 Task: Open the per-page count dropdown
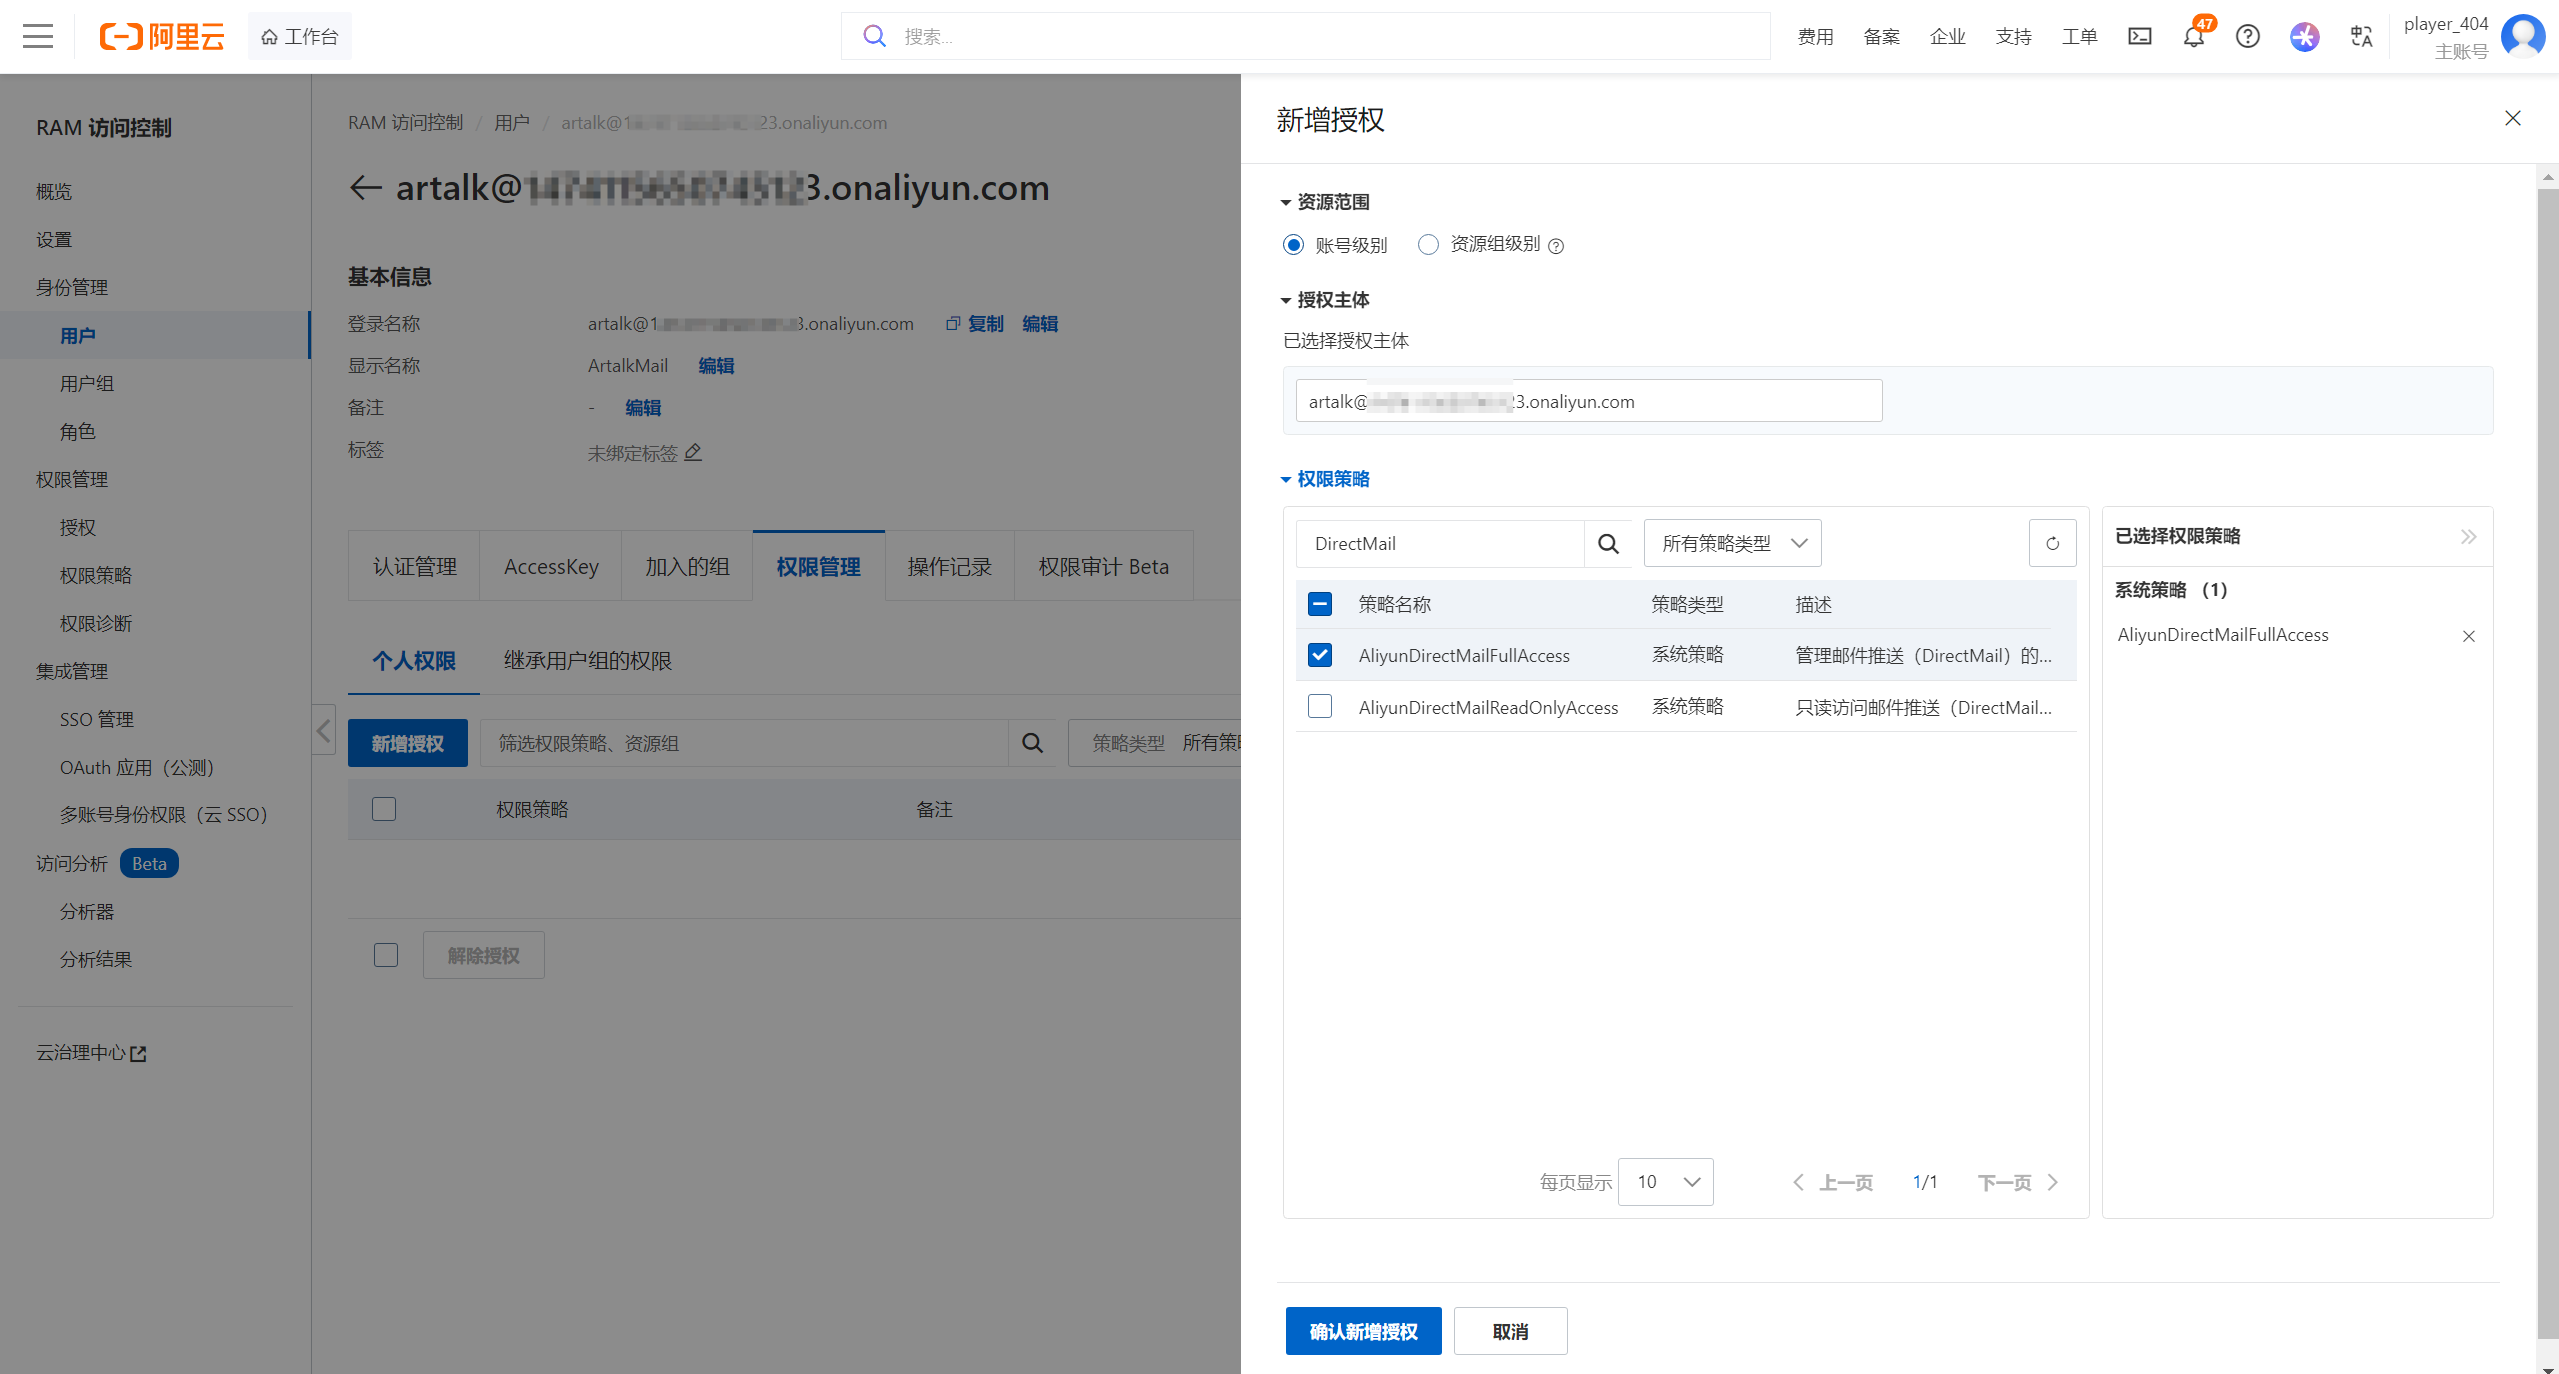coord(1665,1182)
